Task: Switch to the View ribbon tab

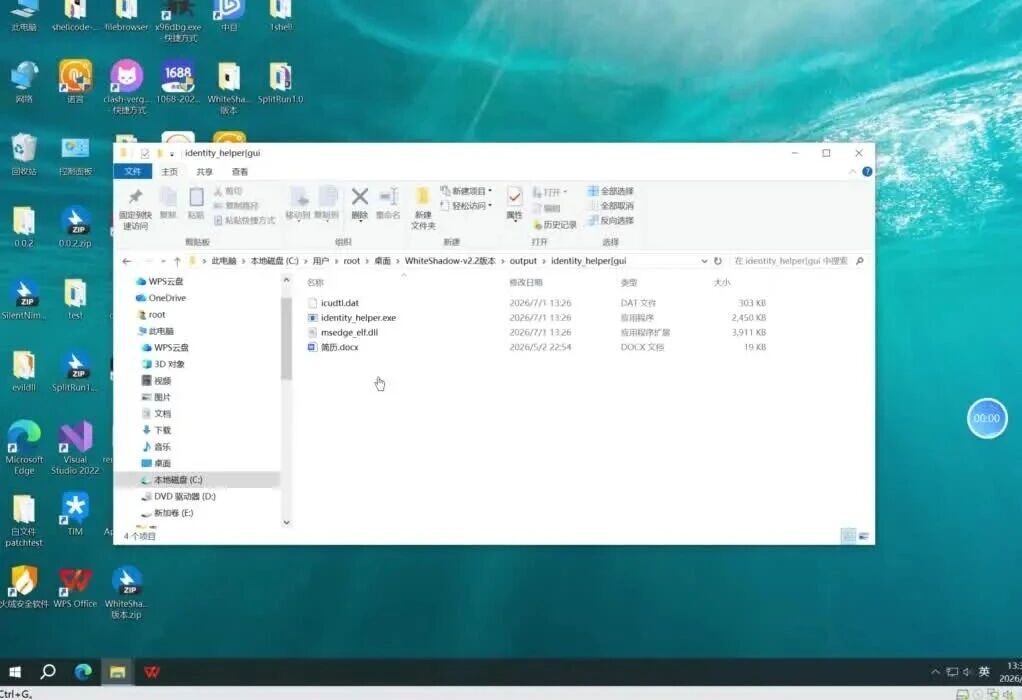Action: 240,171
